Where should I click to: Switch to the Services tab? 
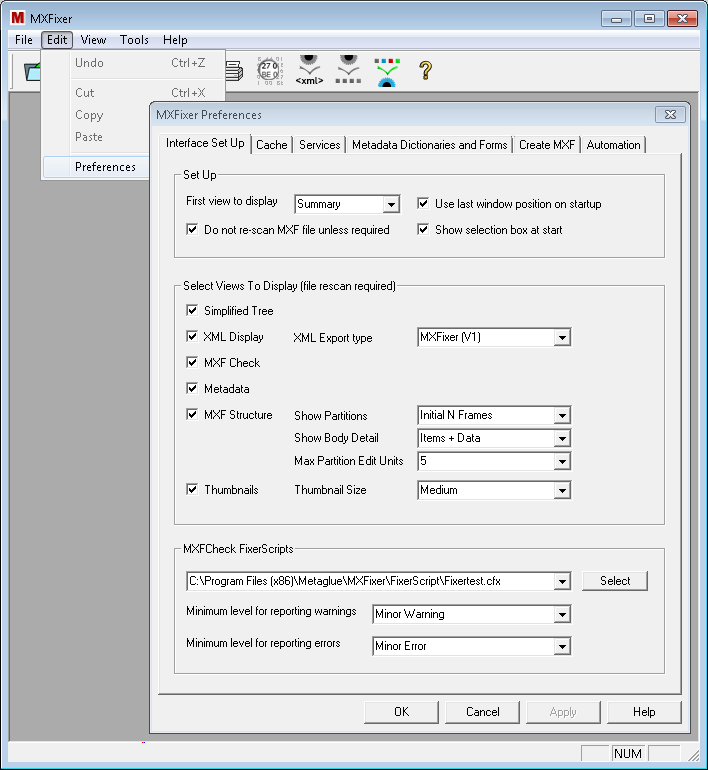320,145
